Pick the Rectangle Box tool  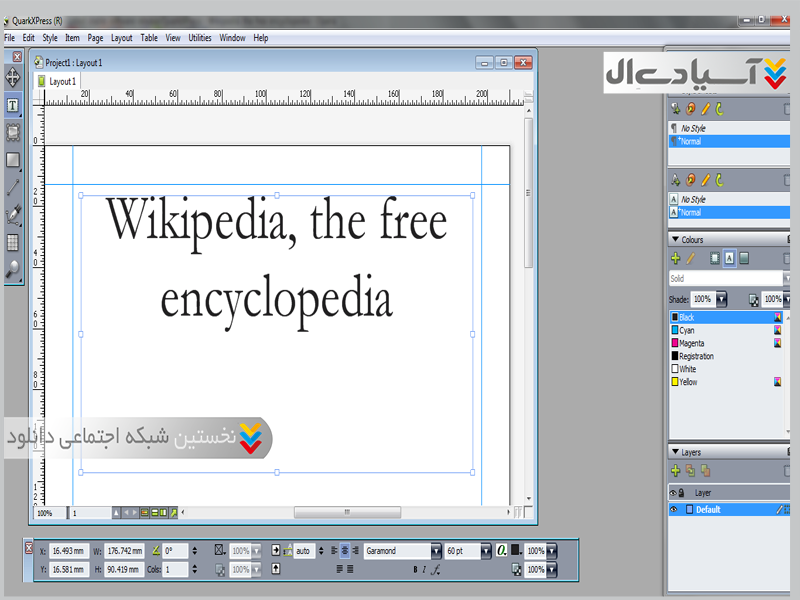(x=13, y=160)
